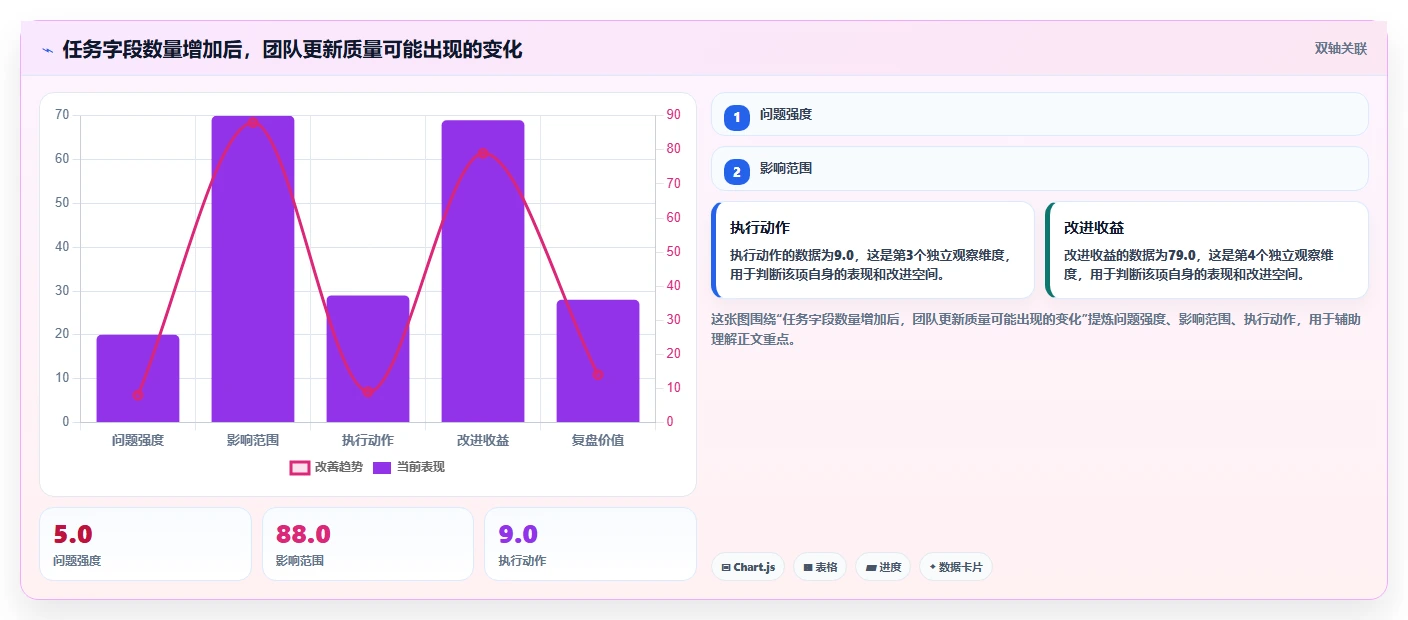
Task: Click the 复盘价值 x-axis label
Action: click(x=598, y=440)
